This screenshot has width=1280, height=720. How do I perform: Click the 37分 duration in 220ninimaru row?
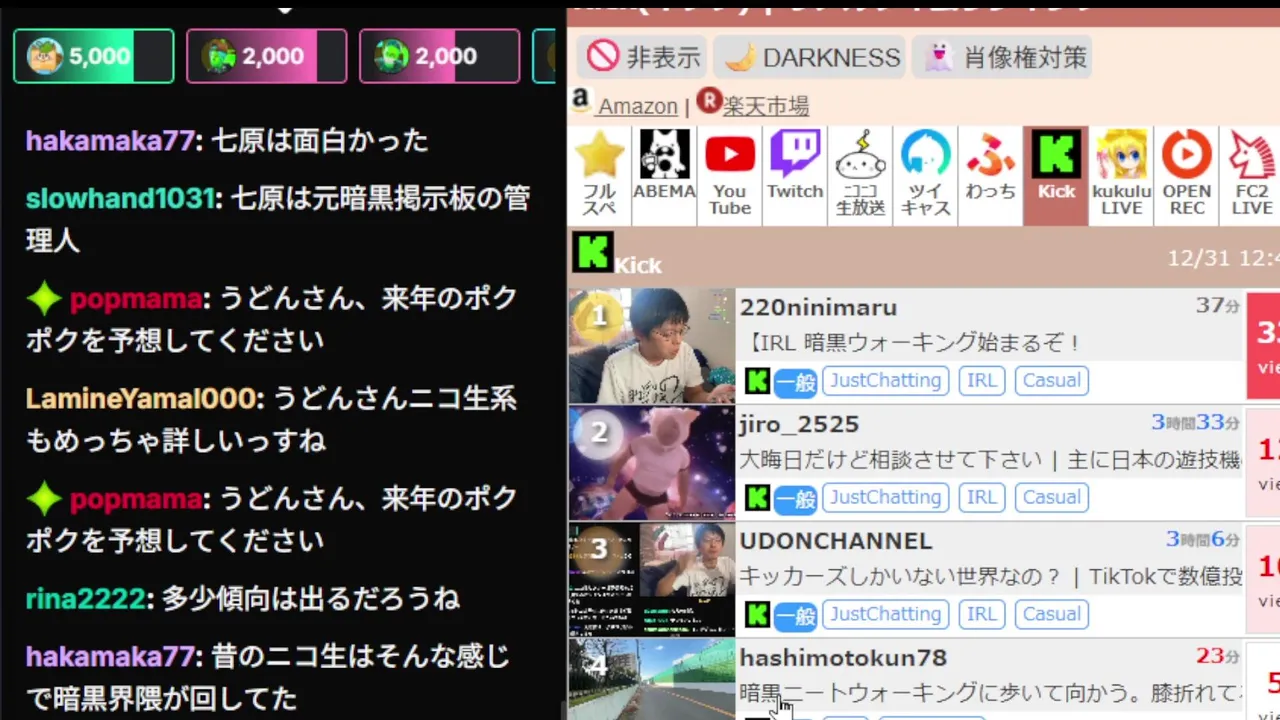[x=1218, y=306]
